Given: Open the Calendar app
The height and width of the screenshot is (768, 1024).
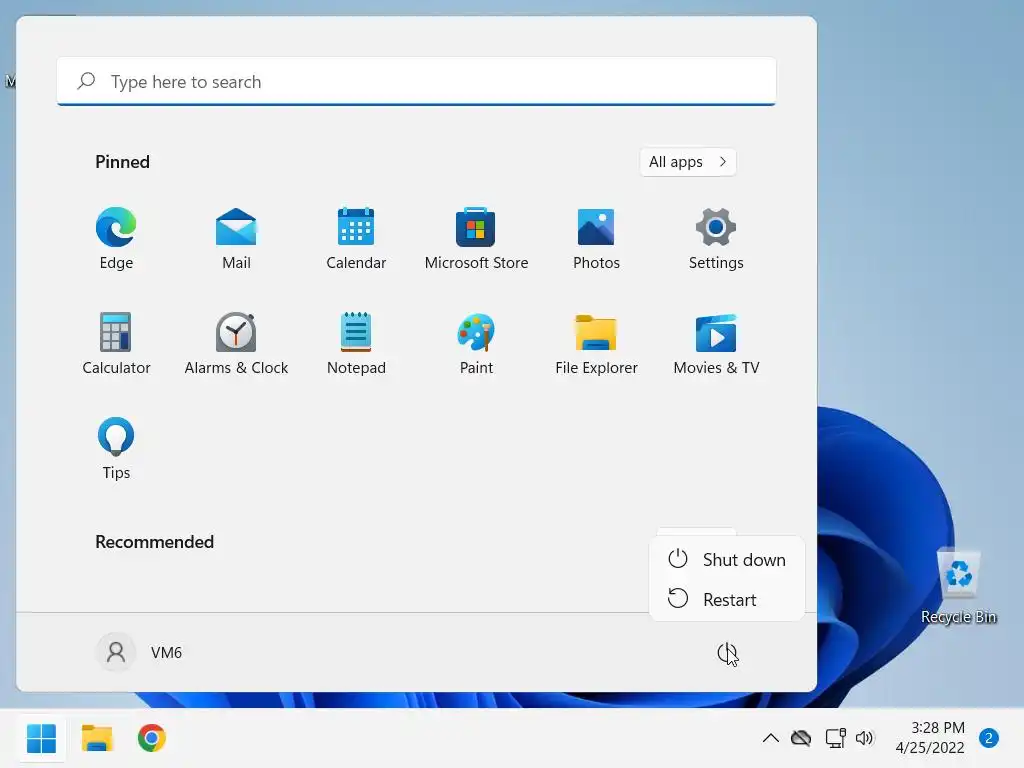Looking at the screenshot, I should (356, 238).
